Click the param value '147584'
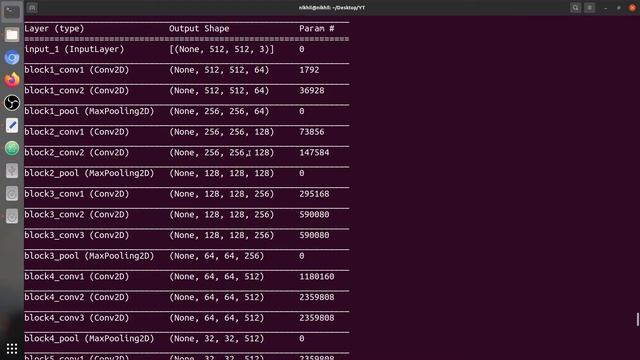The width and height of the screenshot is (640, 360). [314, 153]
